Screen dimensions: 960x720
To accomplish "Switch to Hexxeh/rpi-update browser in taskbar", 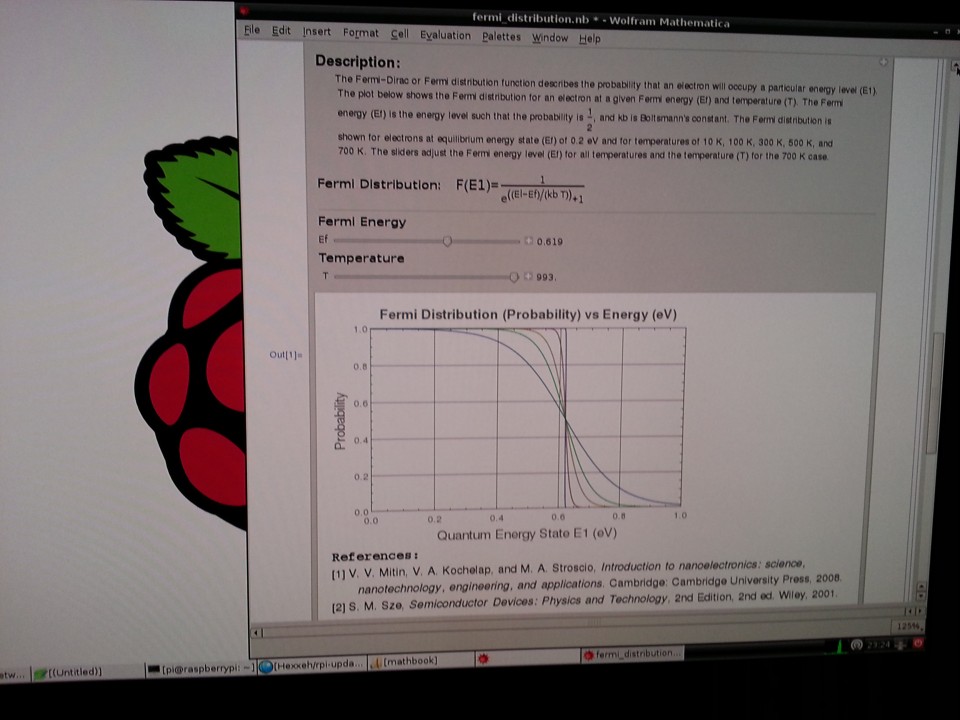I will 312,665.
